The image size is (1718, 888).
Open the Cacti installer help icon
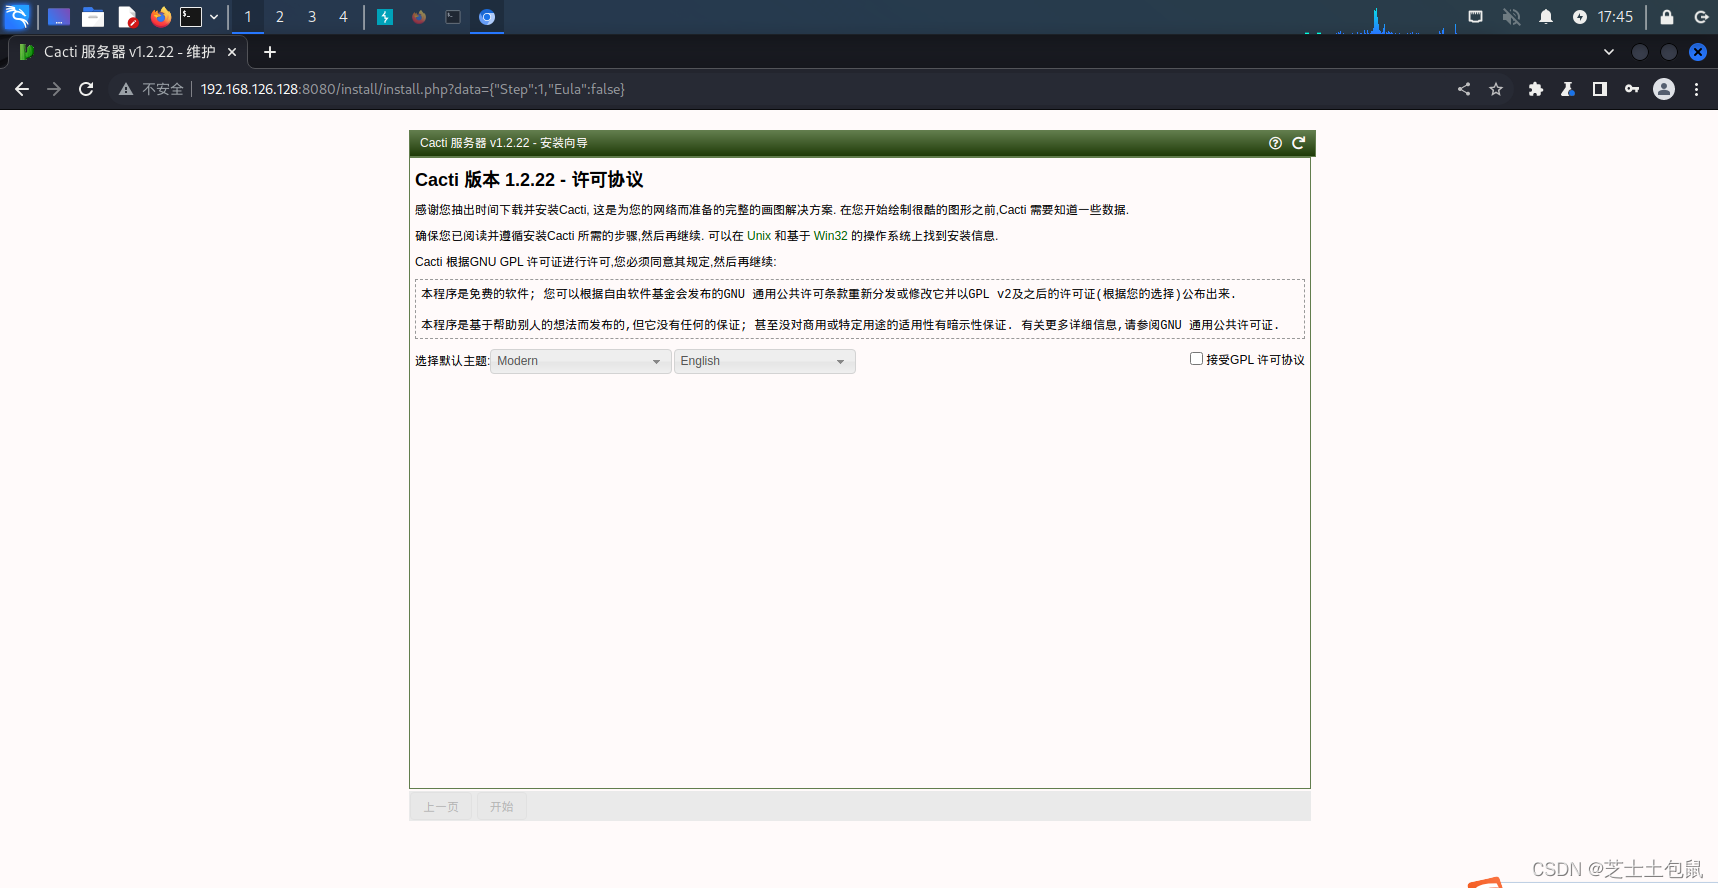pyautogui.click(x=1275, y=143)
